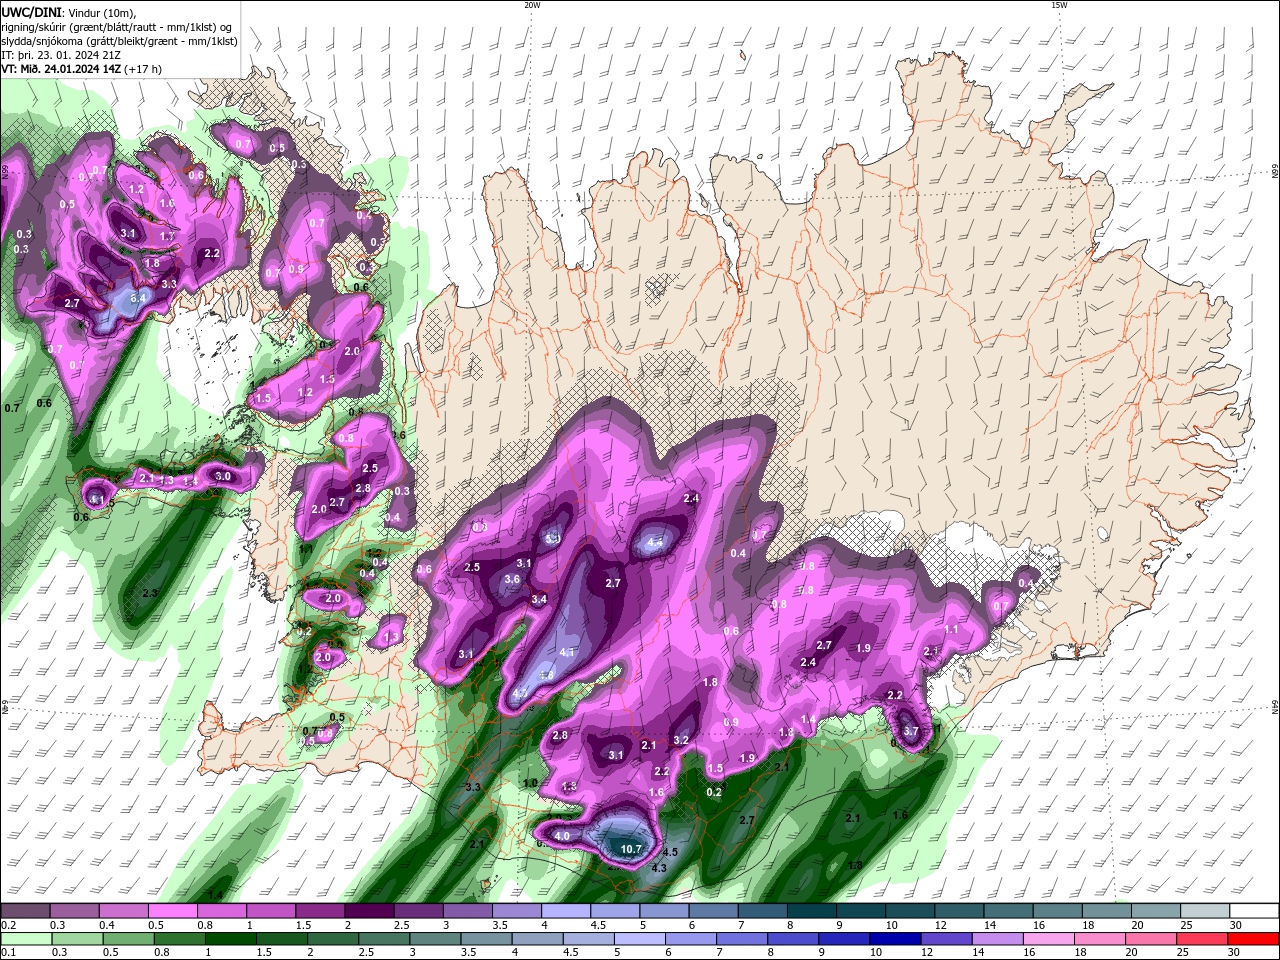Click the 'VT: Mið. 24.01.2024 14Z' valid time
The image size is (1280, 960).
(x=61, y=69)
